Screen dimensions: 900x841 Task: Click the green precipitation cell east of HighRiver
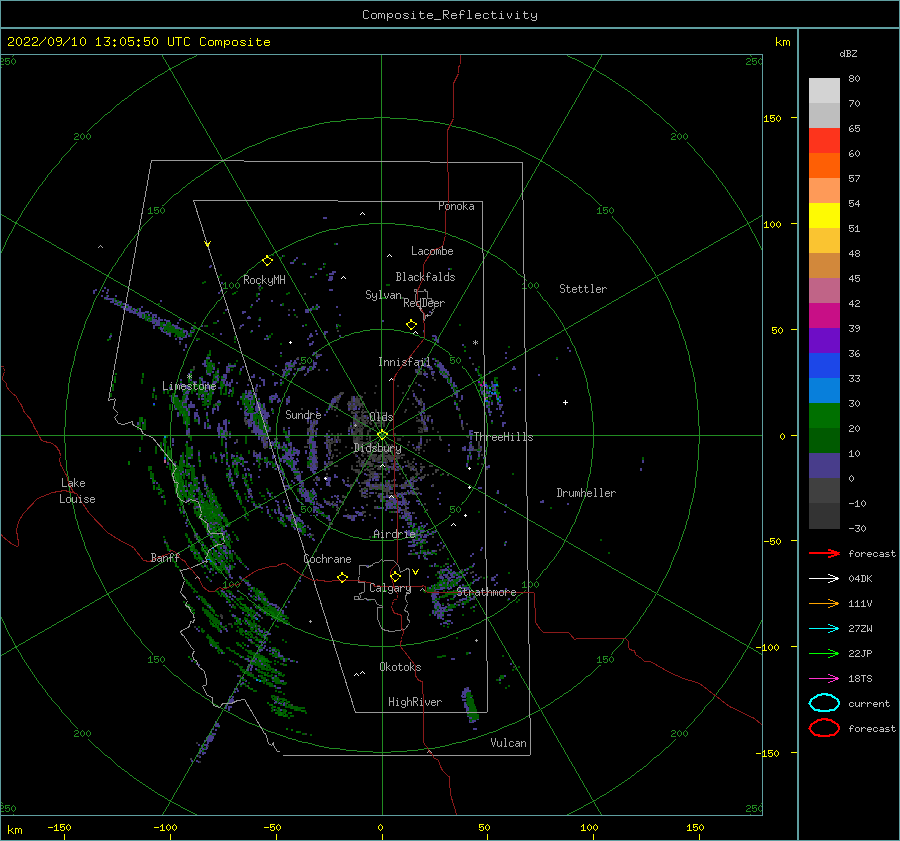pyautogui.click(x=471, y=704)
